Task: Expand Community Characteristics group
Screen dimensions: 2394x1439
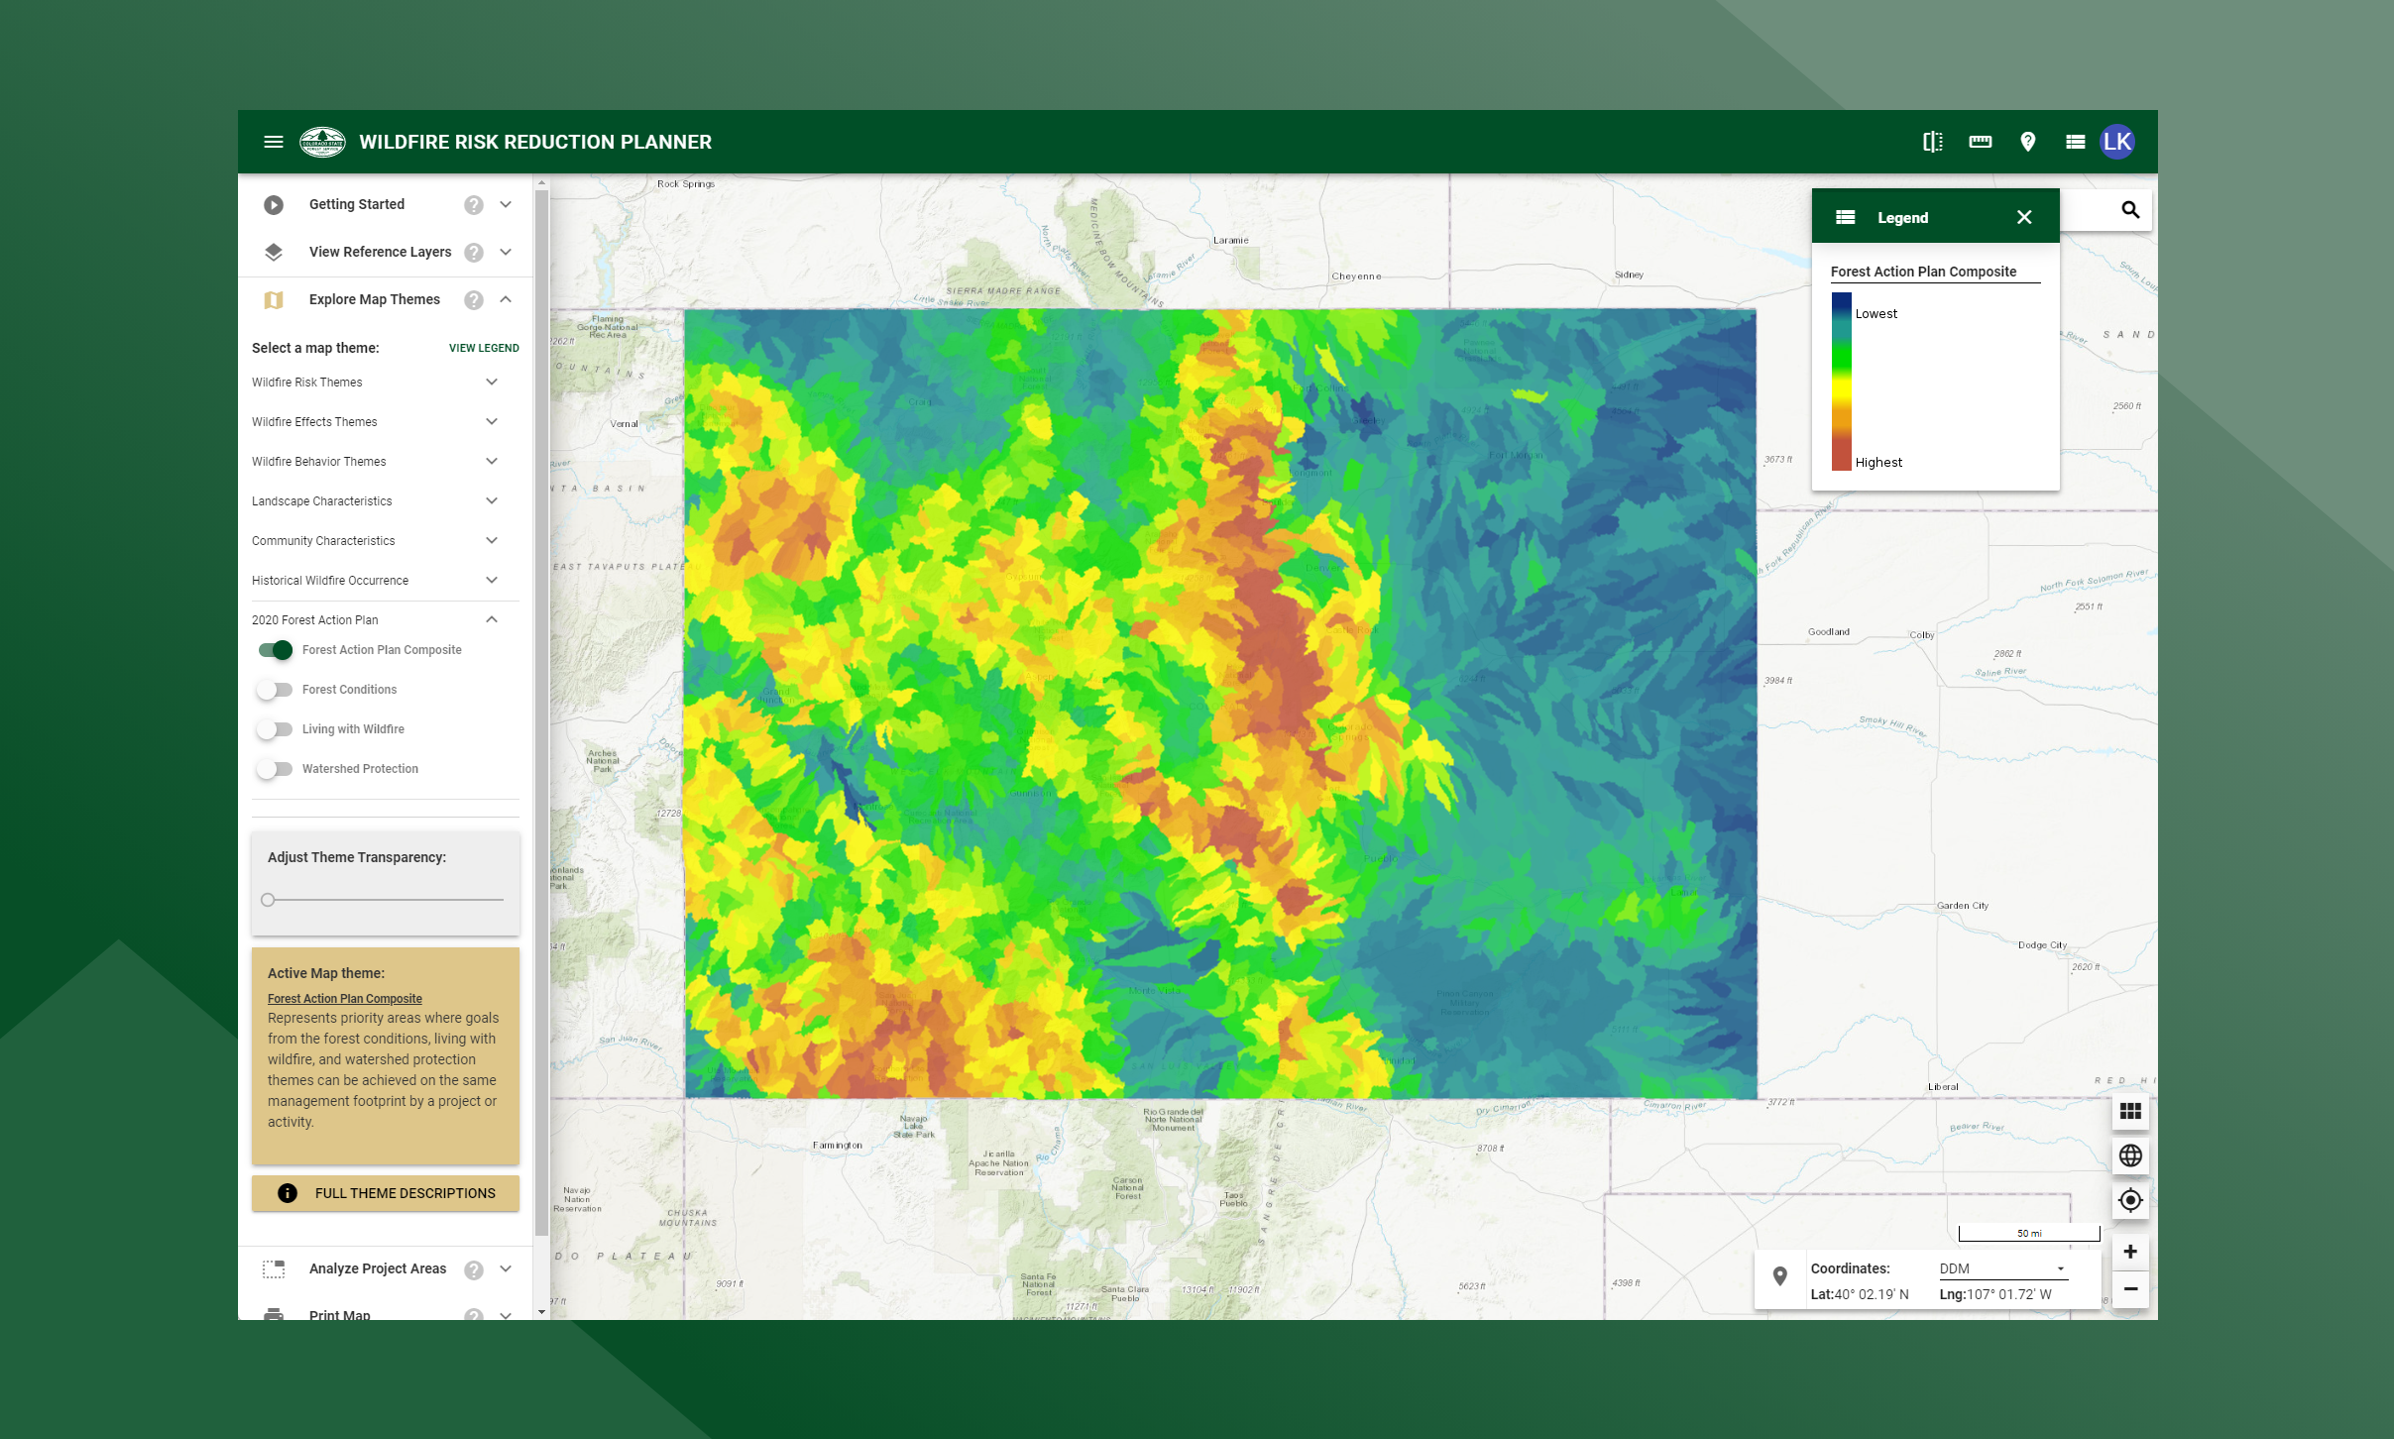Action: [x=492, y=541]
